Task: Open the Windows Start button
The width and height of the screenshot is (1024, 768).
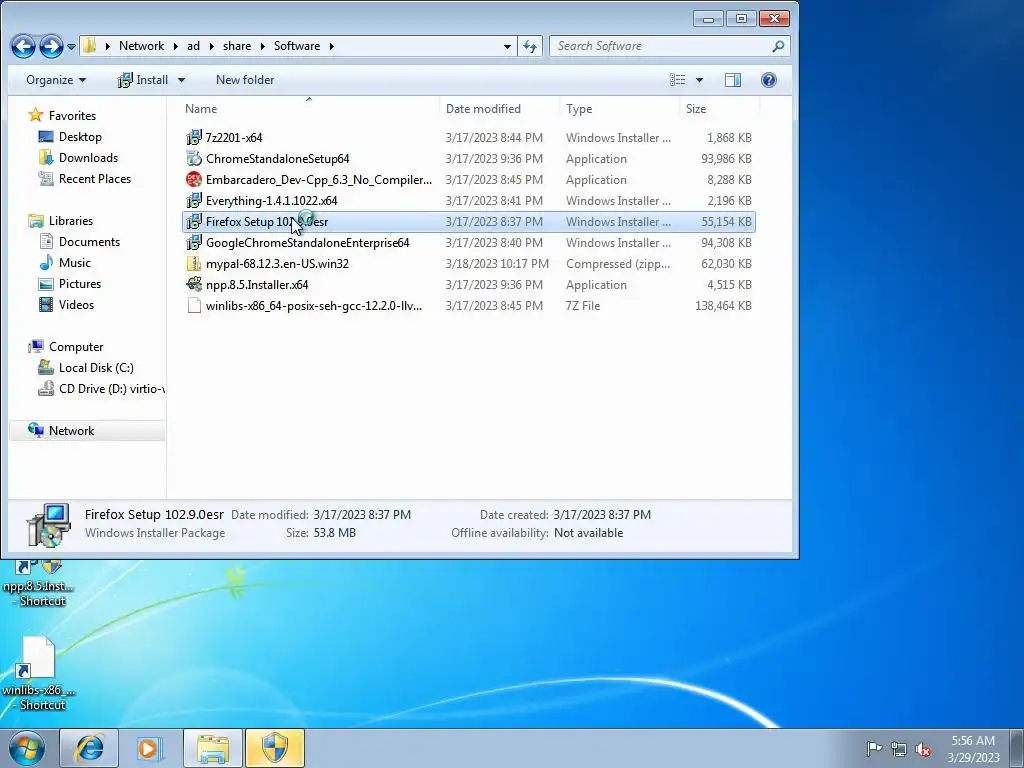Action: [x=27, y=748]
